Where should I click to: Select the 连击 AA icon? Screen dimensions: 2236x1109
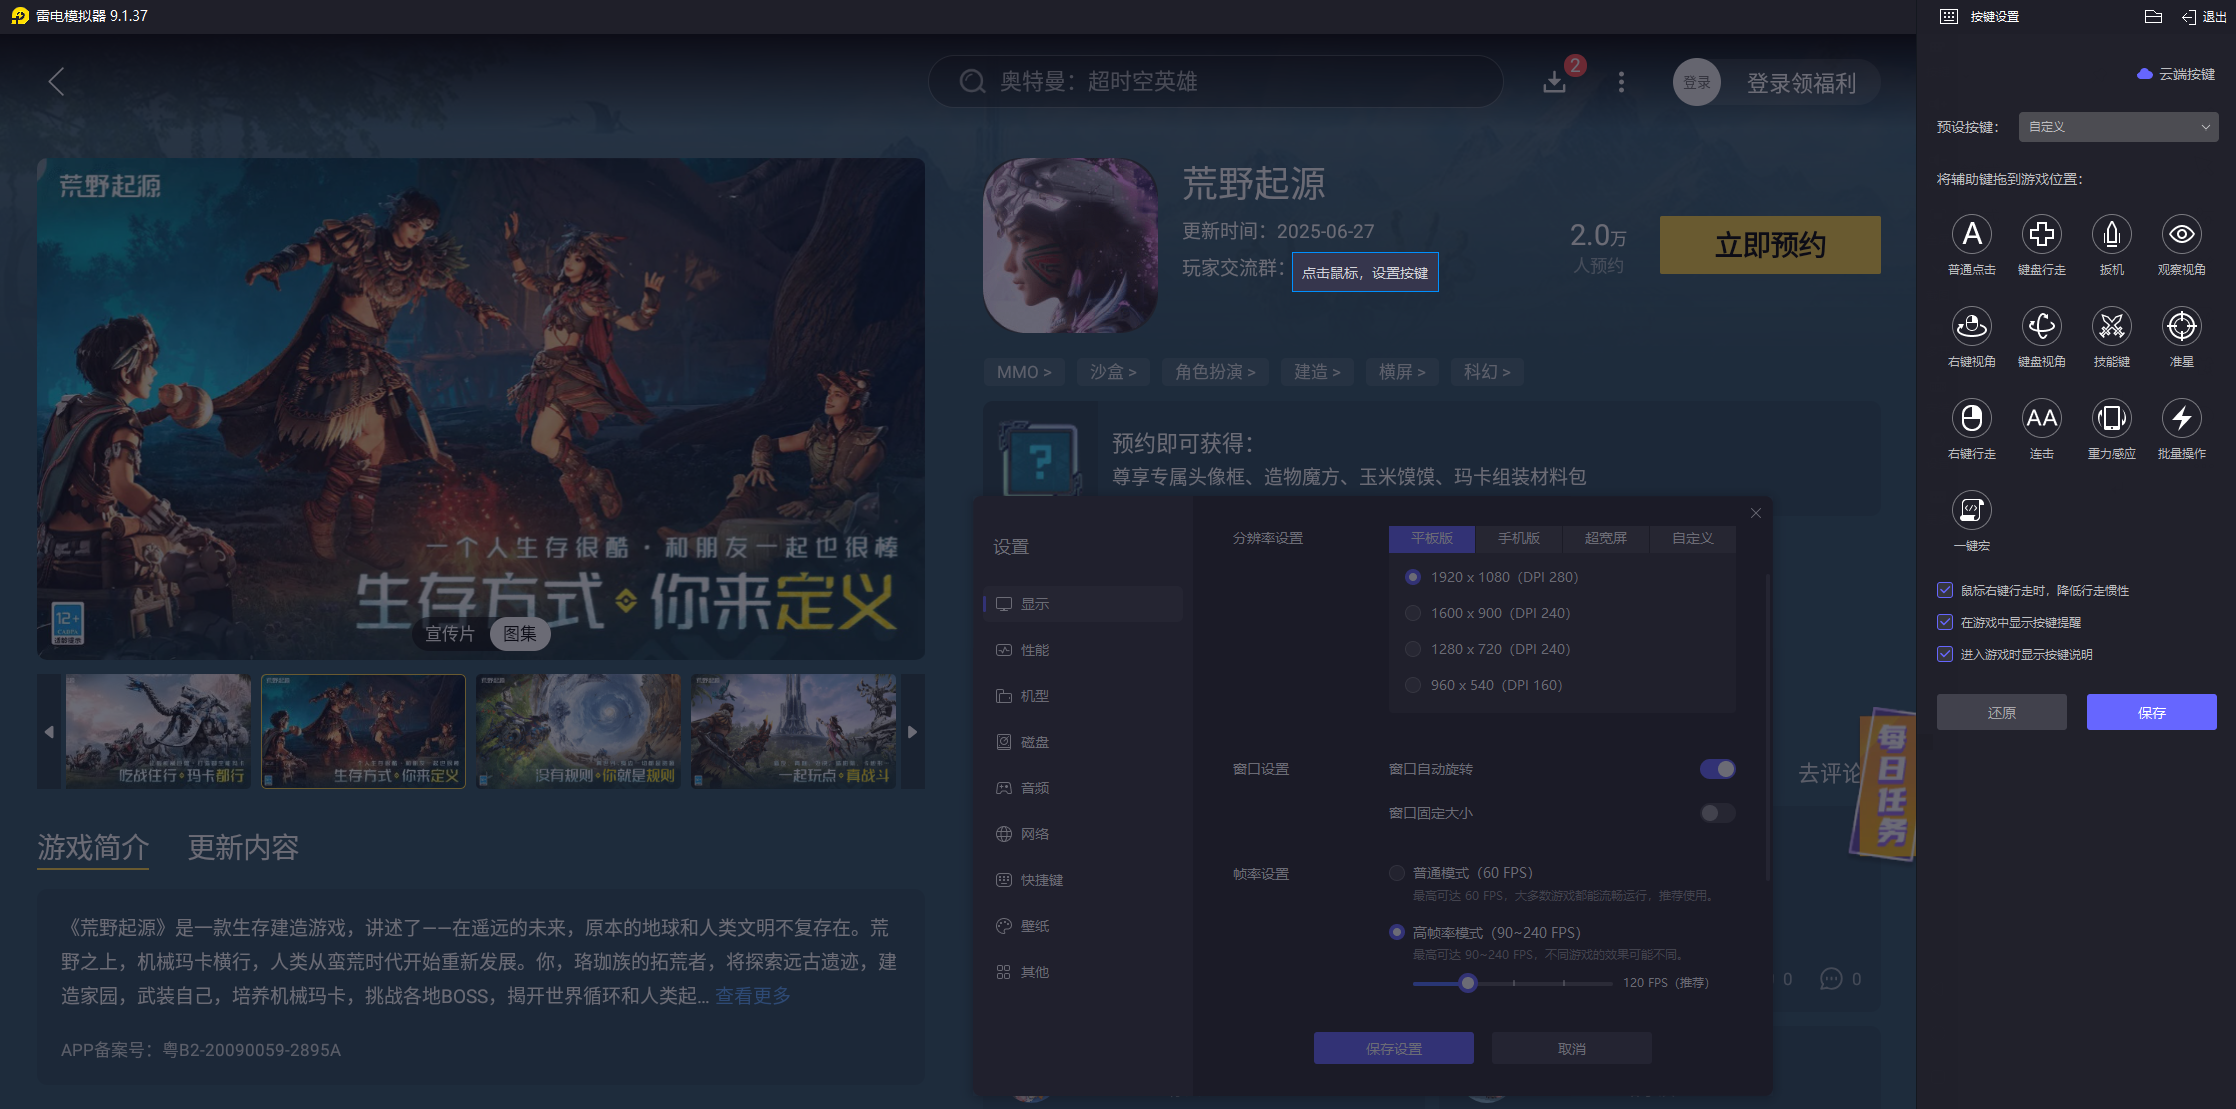(x=2041, y=418)
